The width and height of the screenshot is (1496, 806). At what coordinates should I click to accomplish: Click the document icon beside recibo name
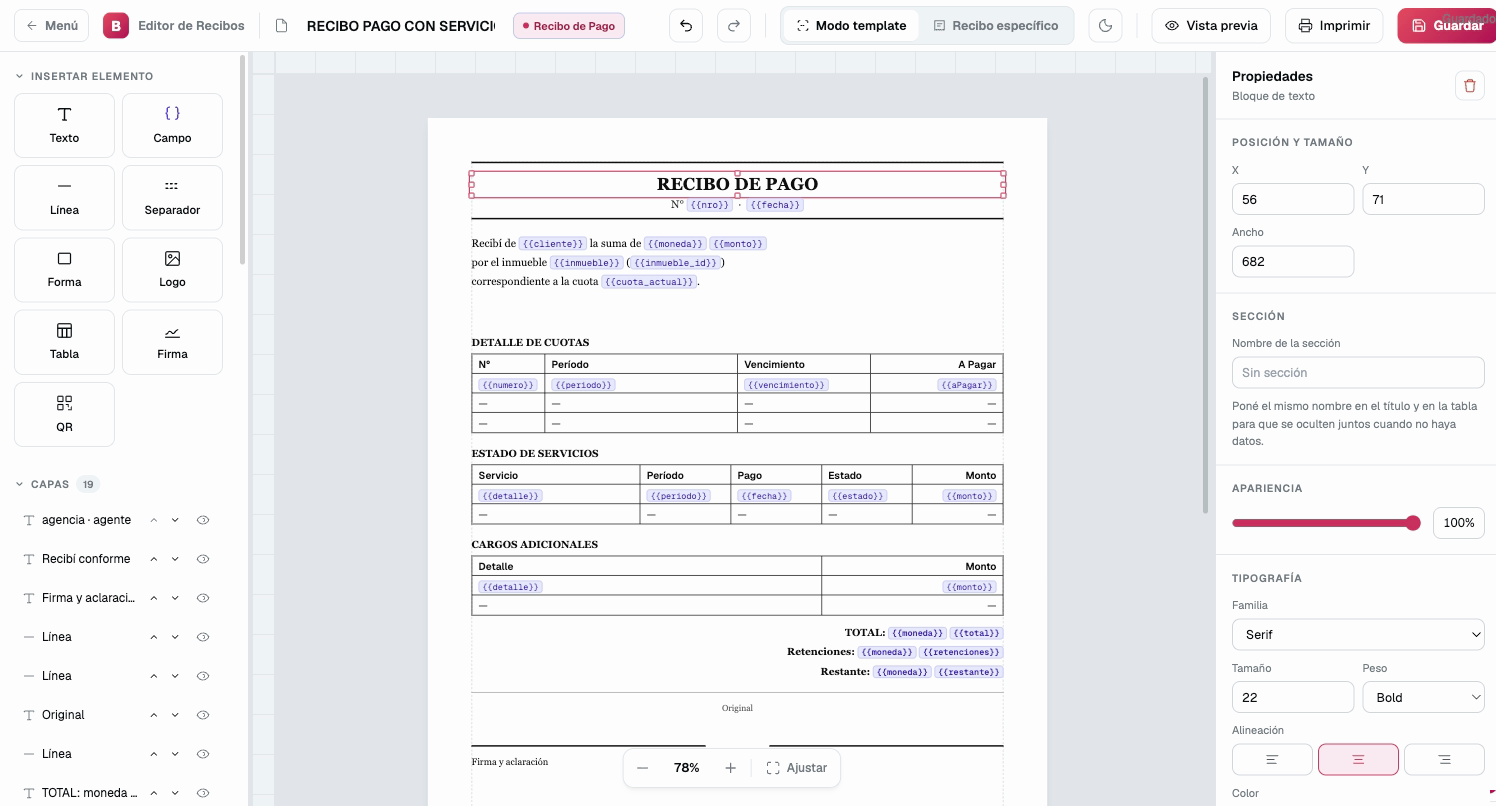282,26
